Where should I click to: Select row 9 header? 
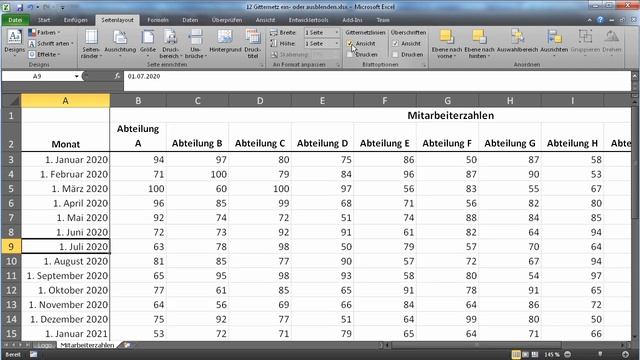[11, 247]
